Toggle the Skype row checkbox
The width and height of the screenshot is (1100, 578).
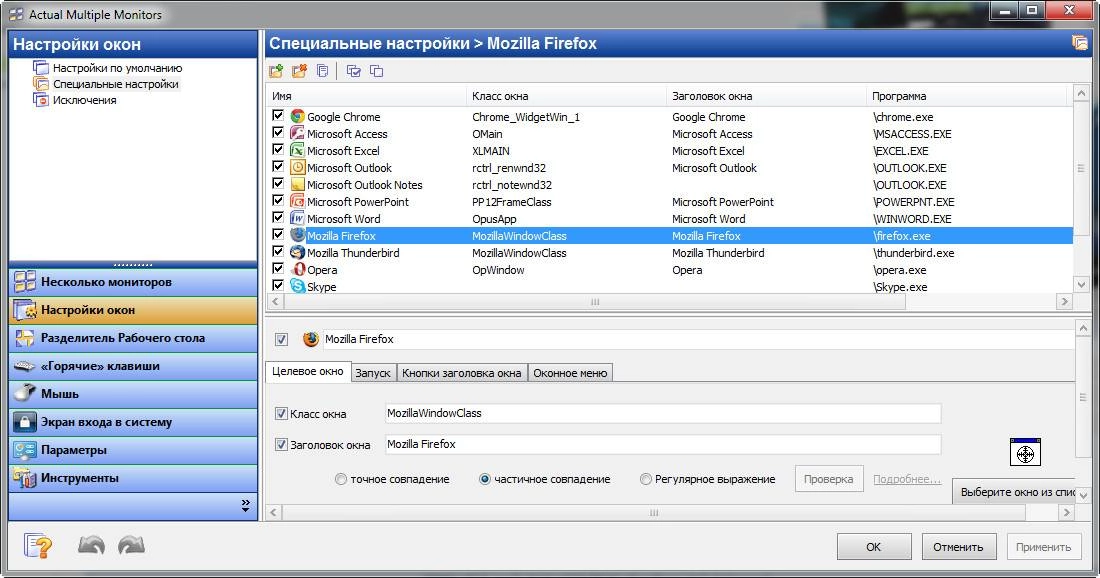(x=278, y=285)
